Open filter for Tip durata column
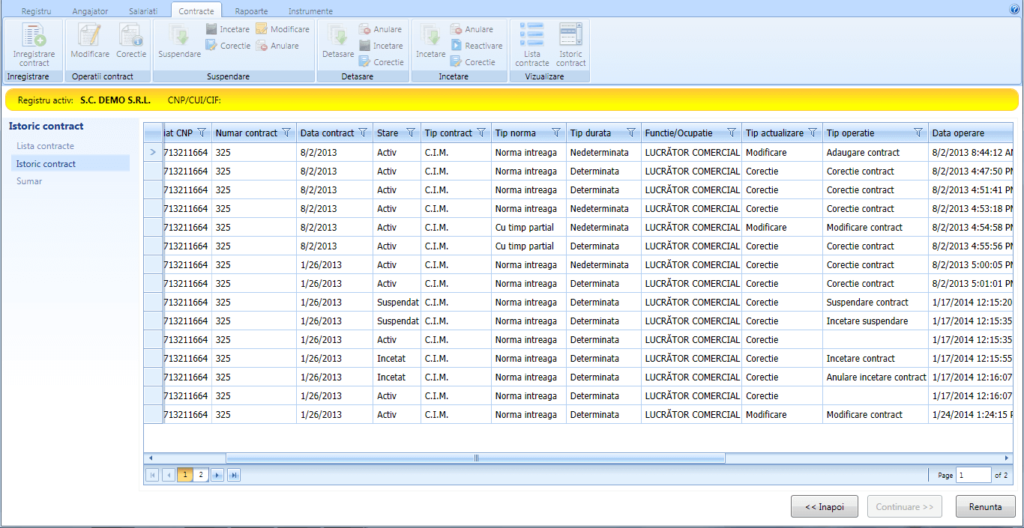The width and height of the screenshot is (1024, 528). point(632,133)
